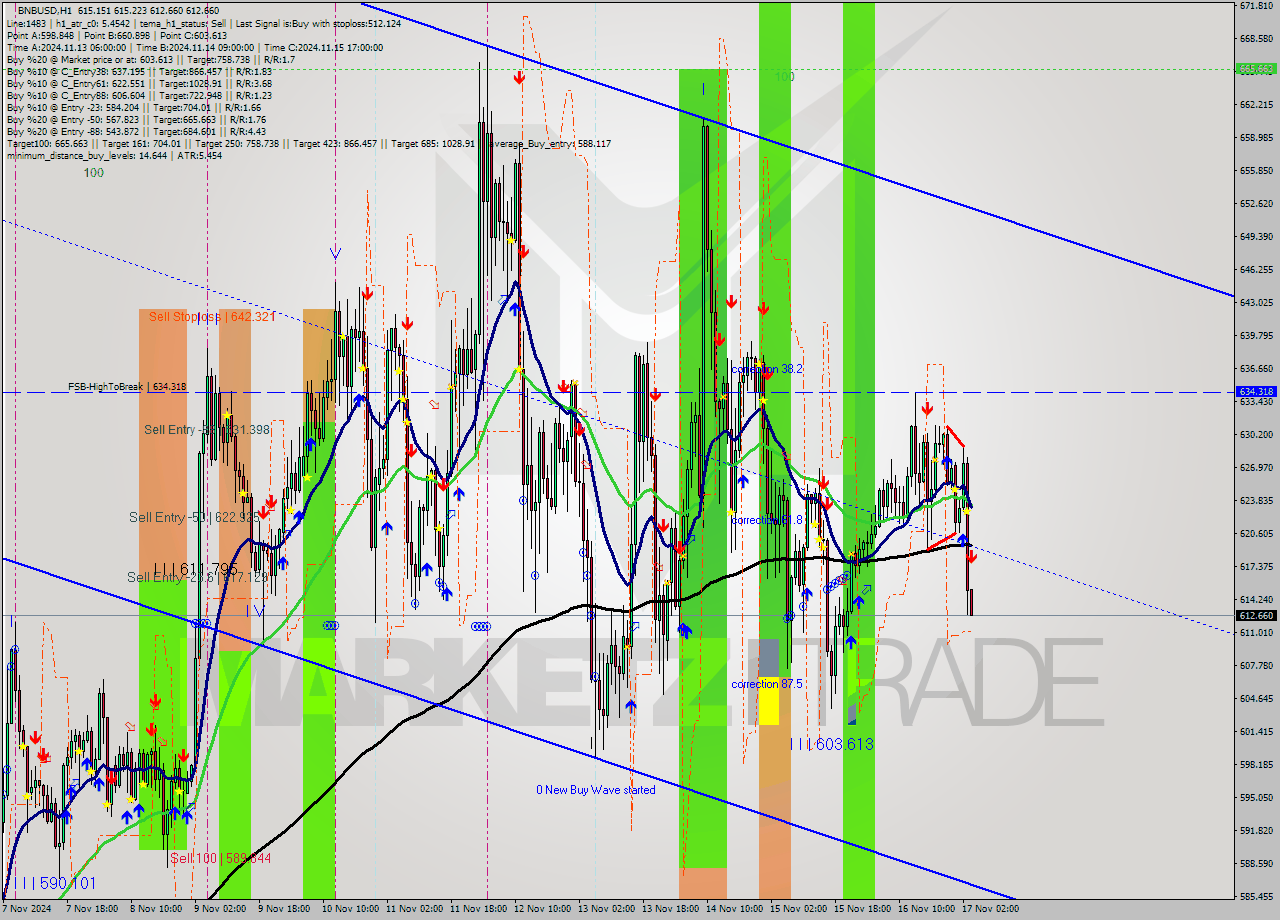1280x920 pixels.
Task: Click the '12 Nov 10:00' time axis label
Action: click(543, 909)
